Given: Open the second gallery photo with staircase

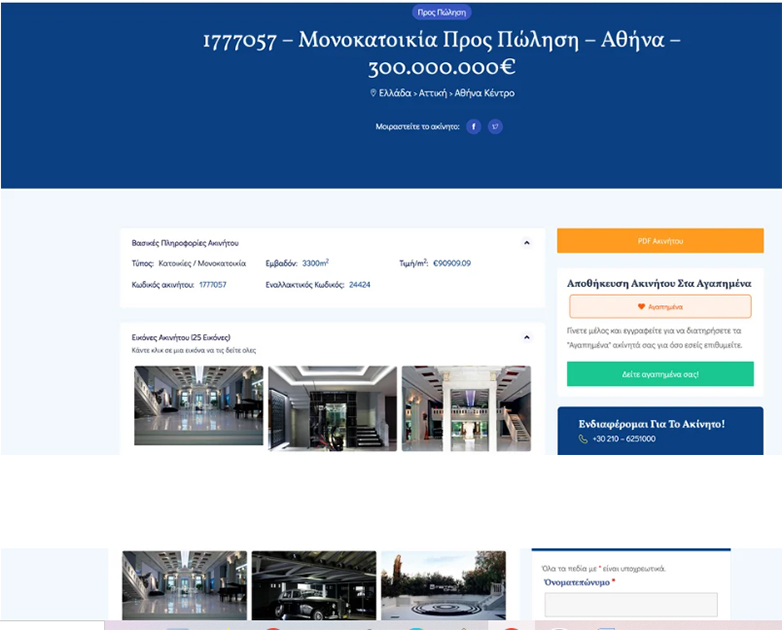Looking at the screenshot, I should [x=332, y=407].
